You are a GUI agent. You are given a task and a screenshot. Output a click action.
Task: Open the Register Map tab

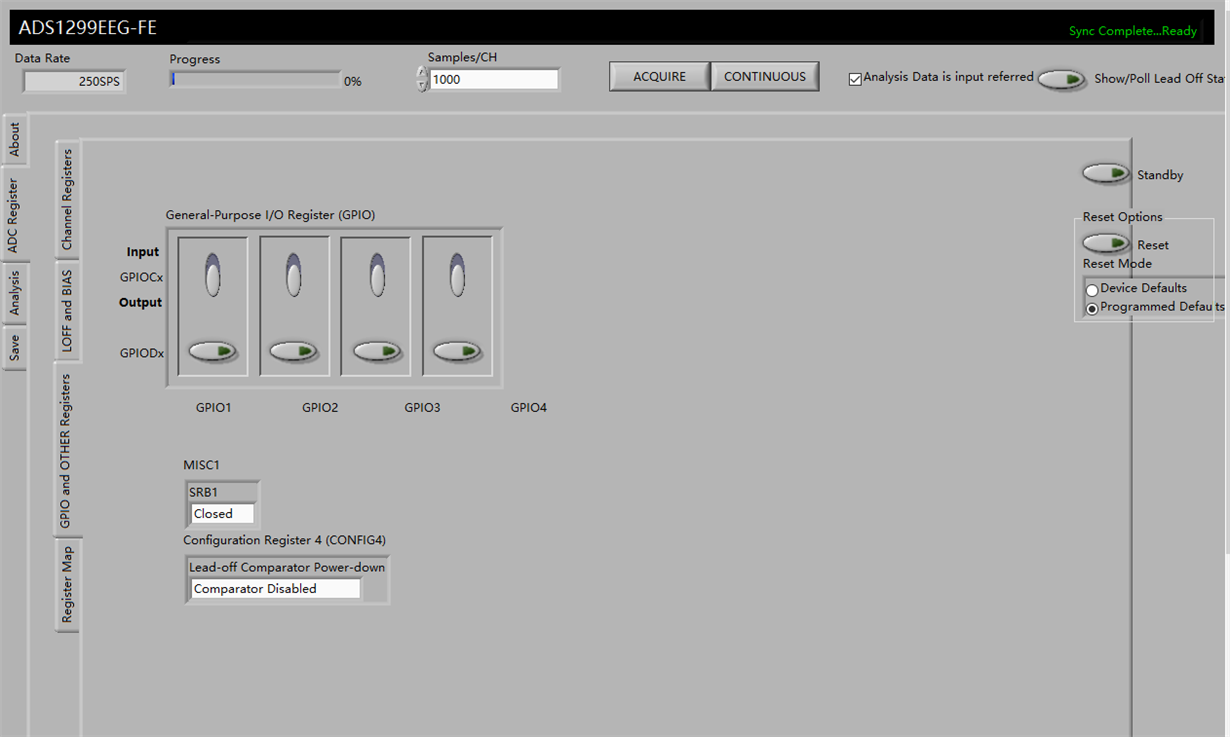tap(67, 586)
